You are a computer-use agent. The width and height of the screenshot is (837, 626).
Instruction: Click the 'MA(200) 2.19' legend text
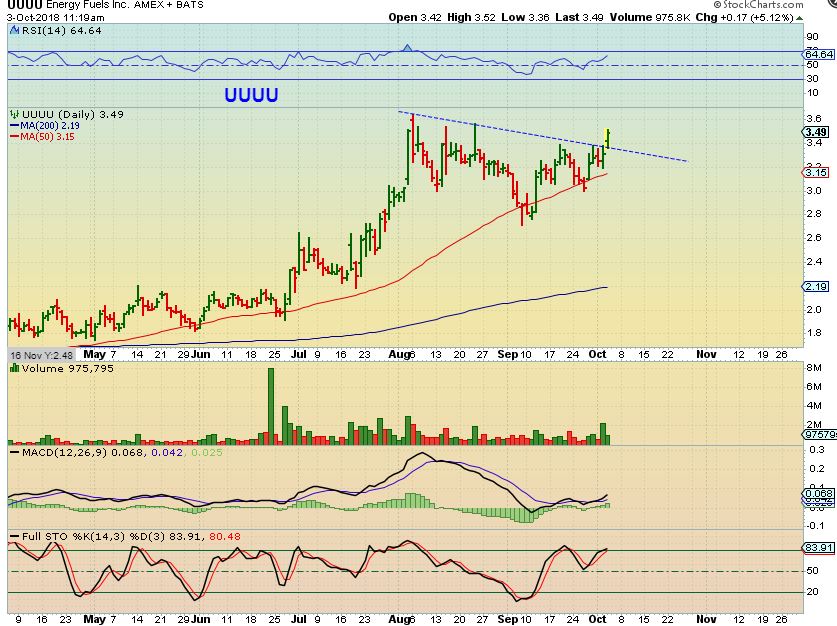tap(50, 126)
